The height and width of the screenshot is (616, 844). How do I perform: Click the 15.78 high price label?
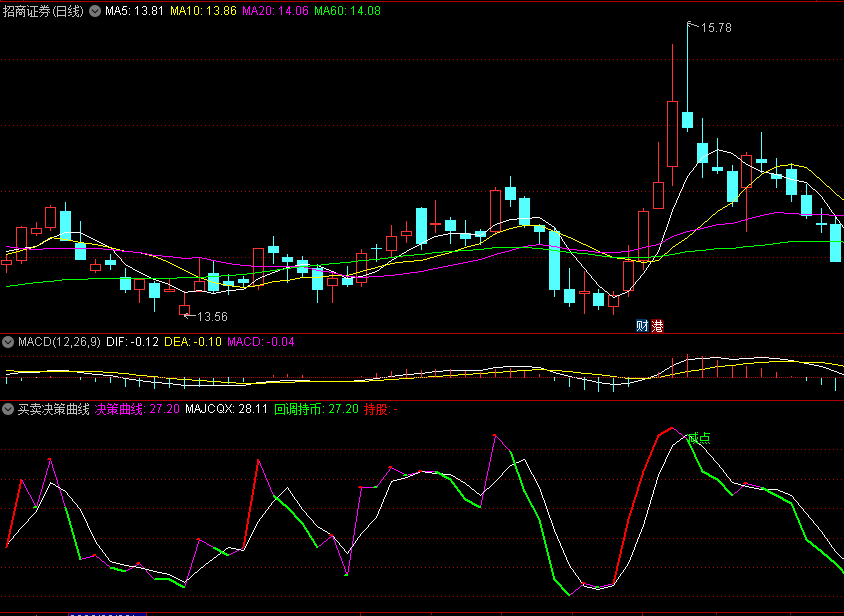(x=716, y=28)
